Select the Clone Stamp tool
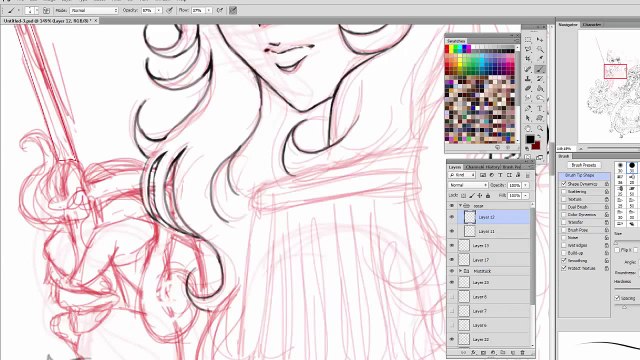The height and width of the screenshot is (360, 640). [528, 79]
